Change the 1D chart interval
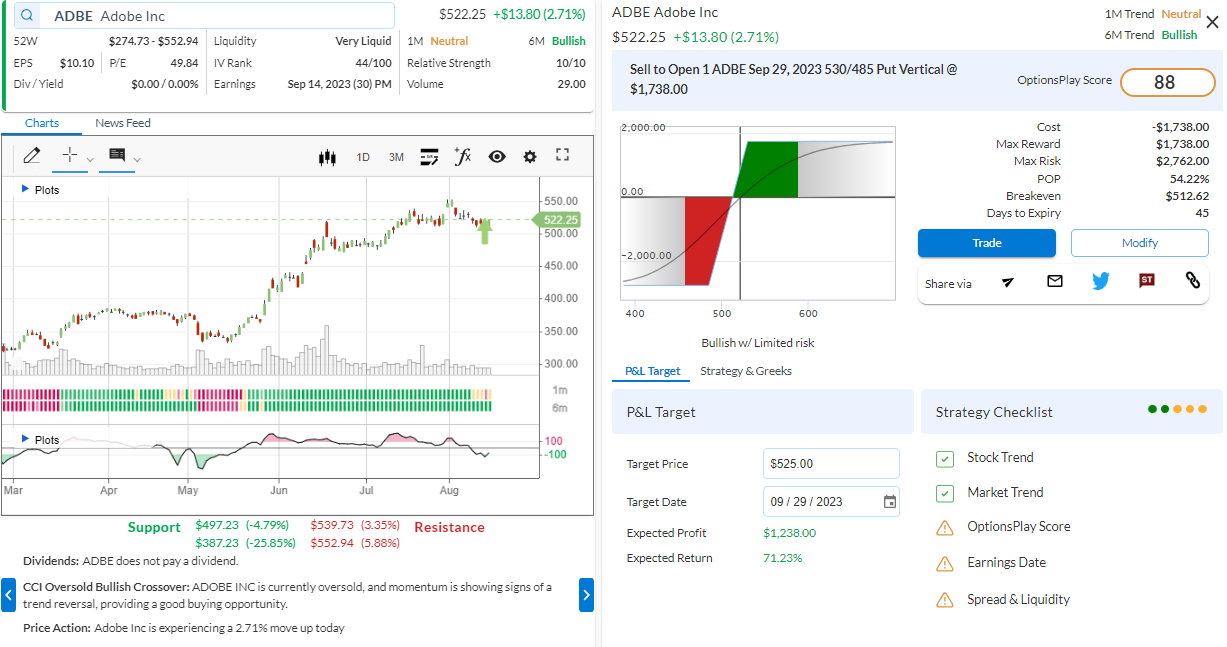The image size is (1227, 647). click(x=363, y=157)
